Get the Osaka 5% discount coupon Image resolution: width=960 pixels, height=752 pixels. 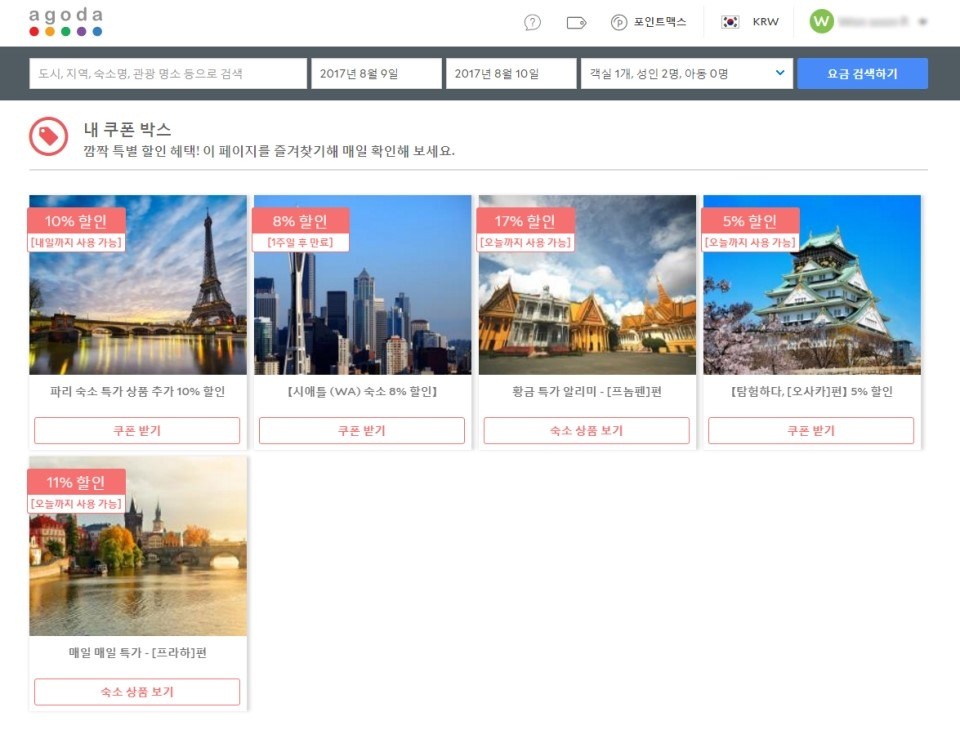[811, 431]
